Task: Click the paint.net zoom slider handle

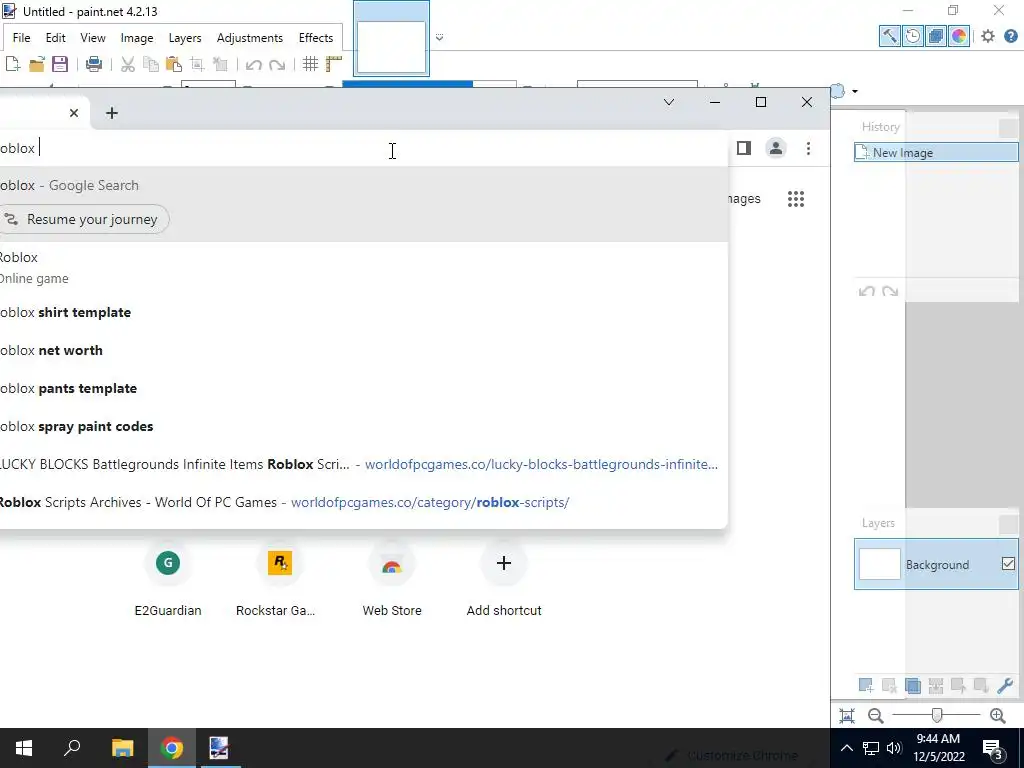Action: tap(937, 715)
